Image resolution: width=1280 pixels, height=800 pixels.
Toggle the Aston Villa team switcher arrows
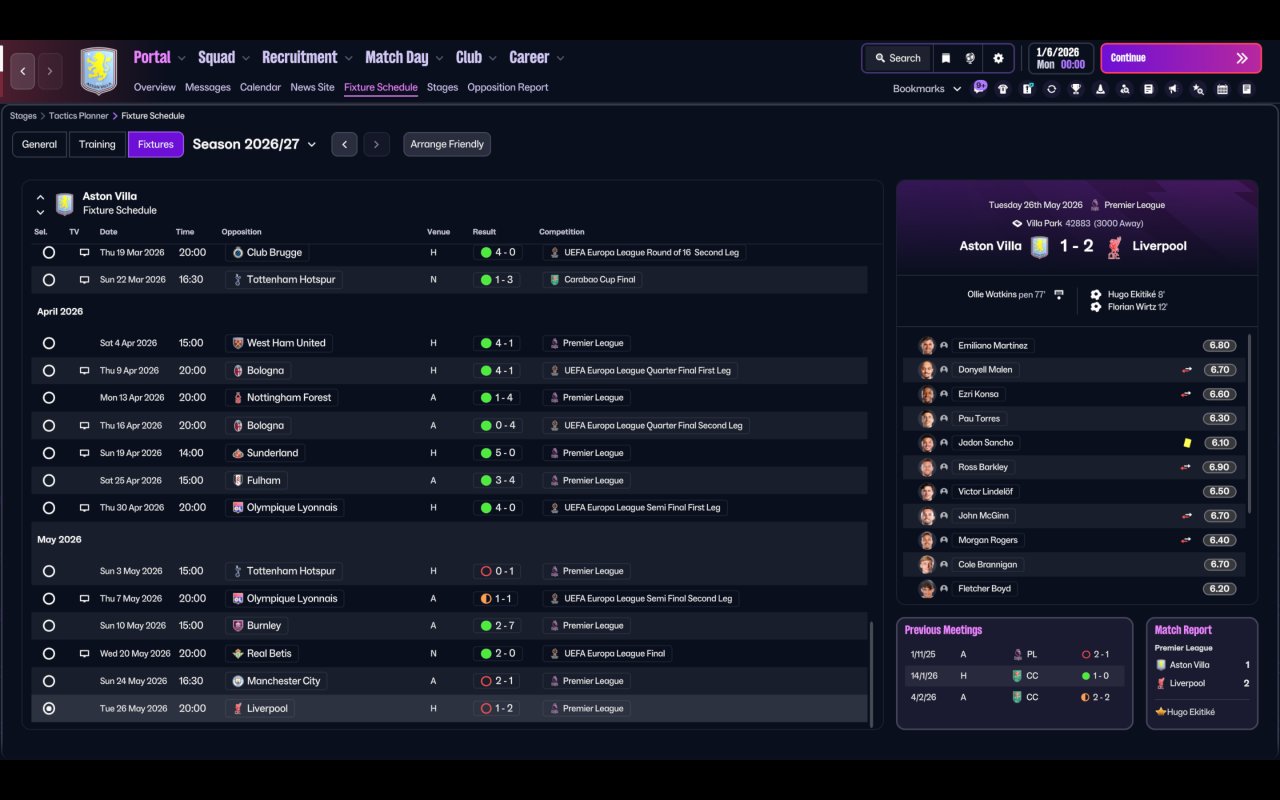coord(40,204)
